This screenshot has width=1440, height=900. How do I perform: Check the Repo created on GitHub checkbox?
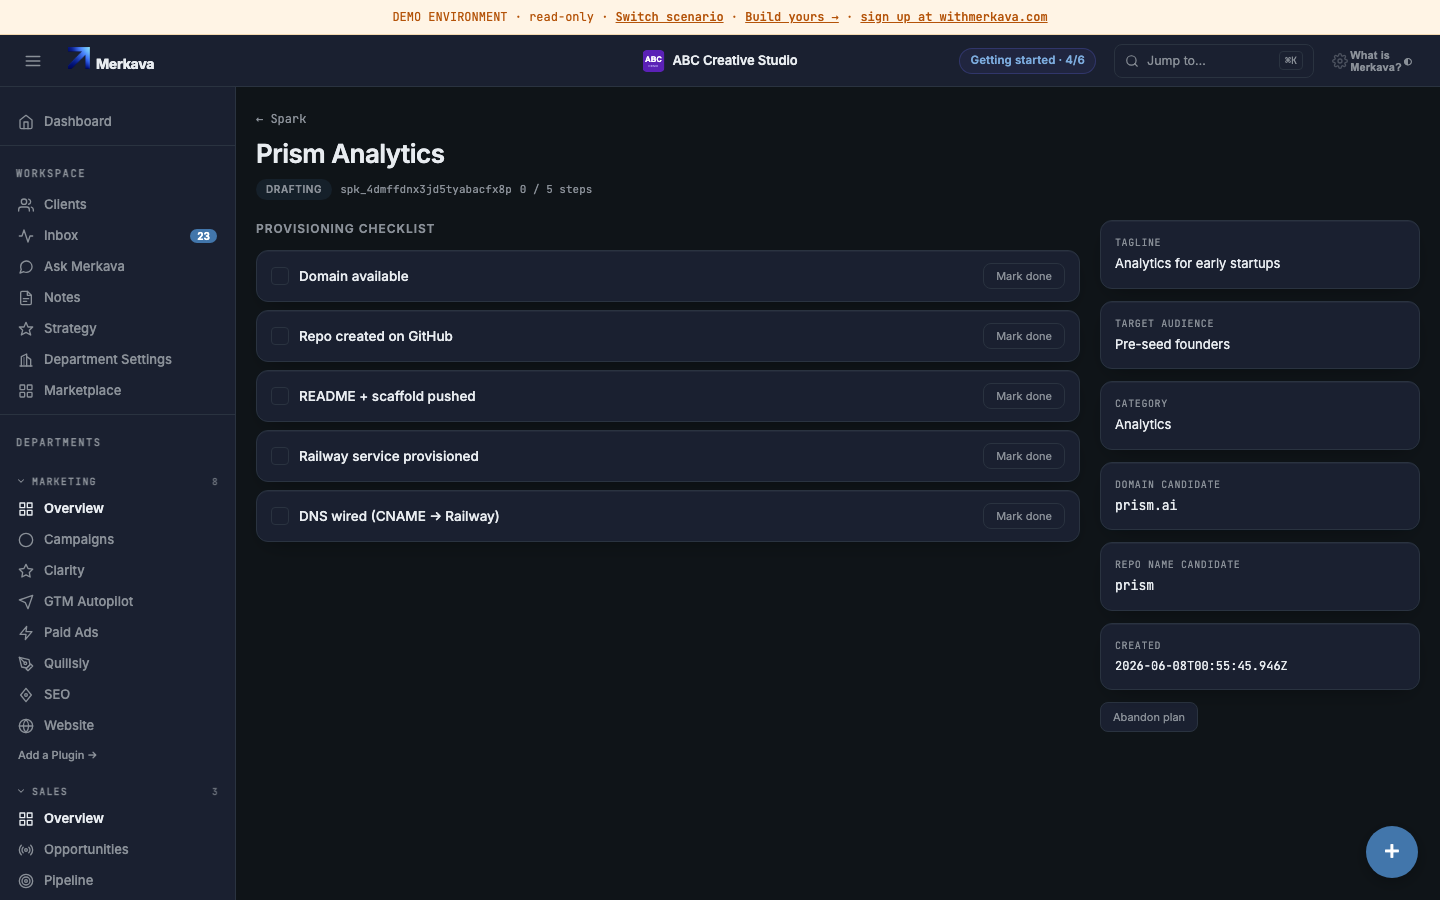click(x=280, y=336)
